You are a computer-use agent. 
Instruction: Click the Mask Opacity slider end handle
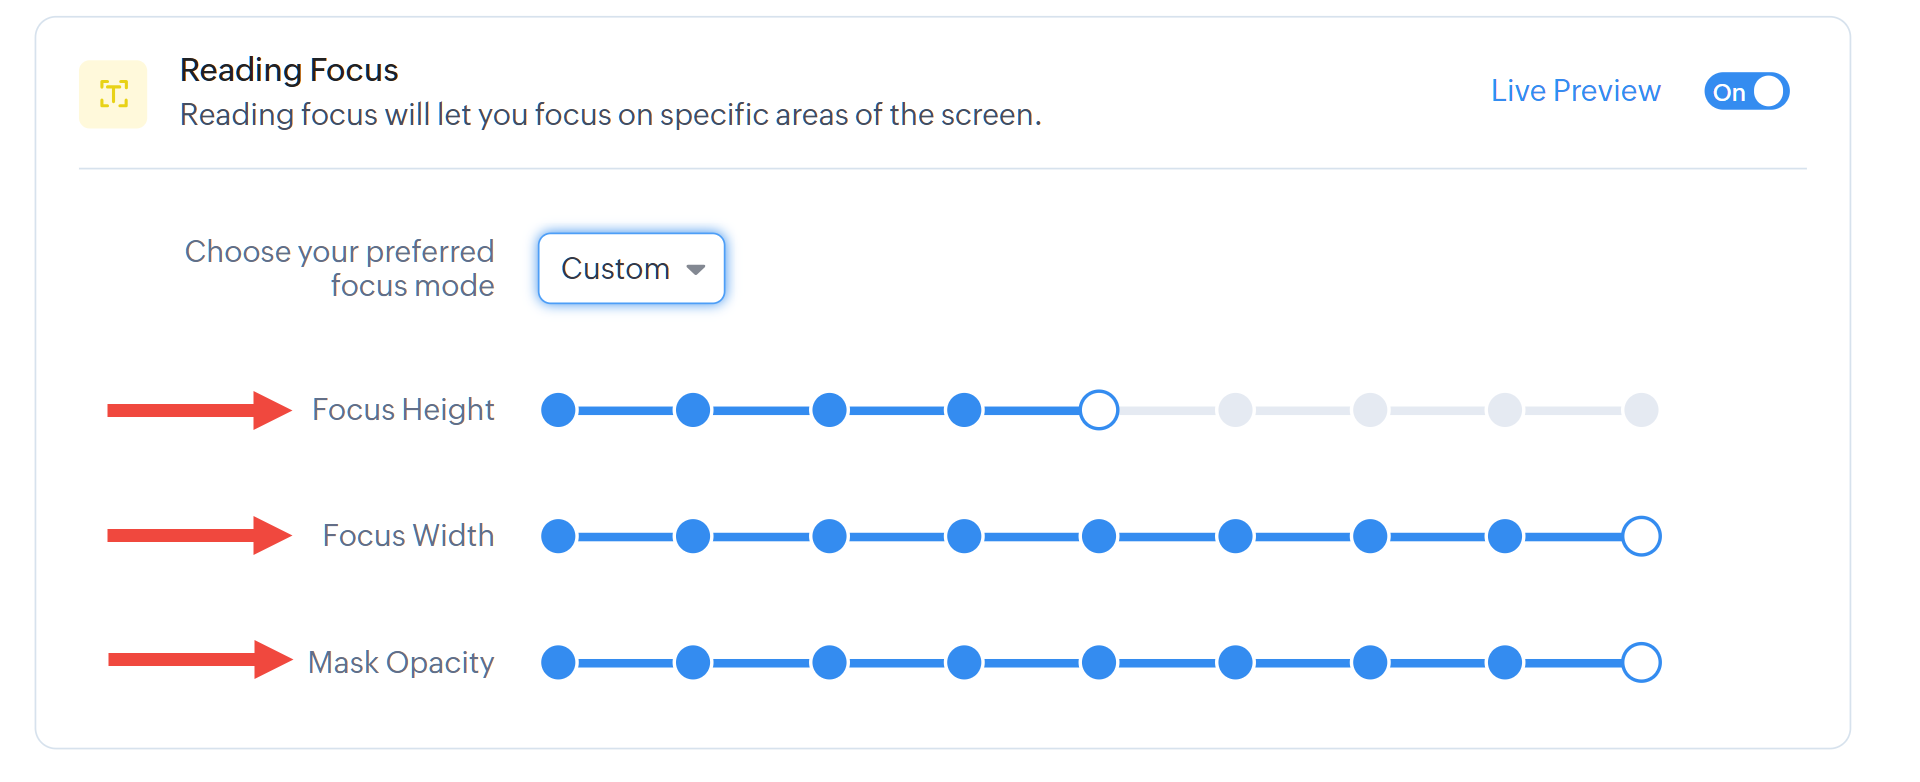1641,662
